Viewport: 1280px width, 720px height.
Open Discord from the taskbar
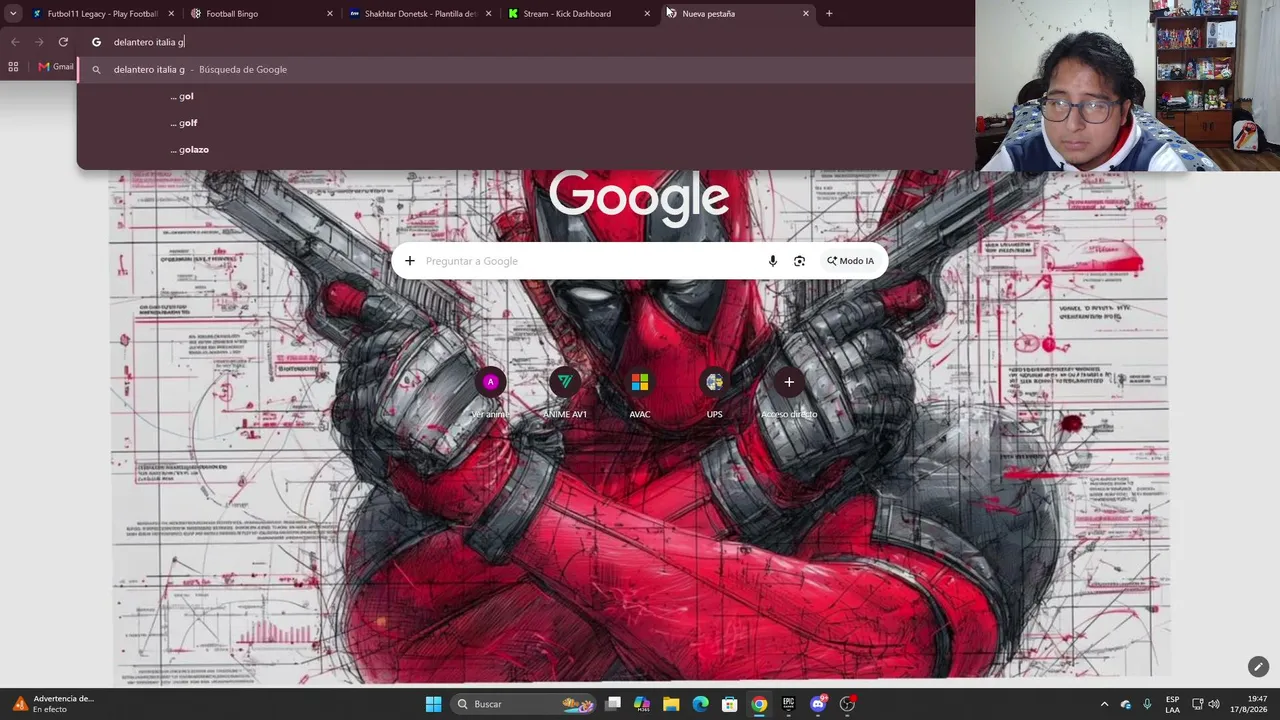point(818,704)
